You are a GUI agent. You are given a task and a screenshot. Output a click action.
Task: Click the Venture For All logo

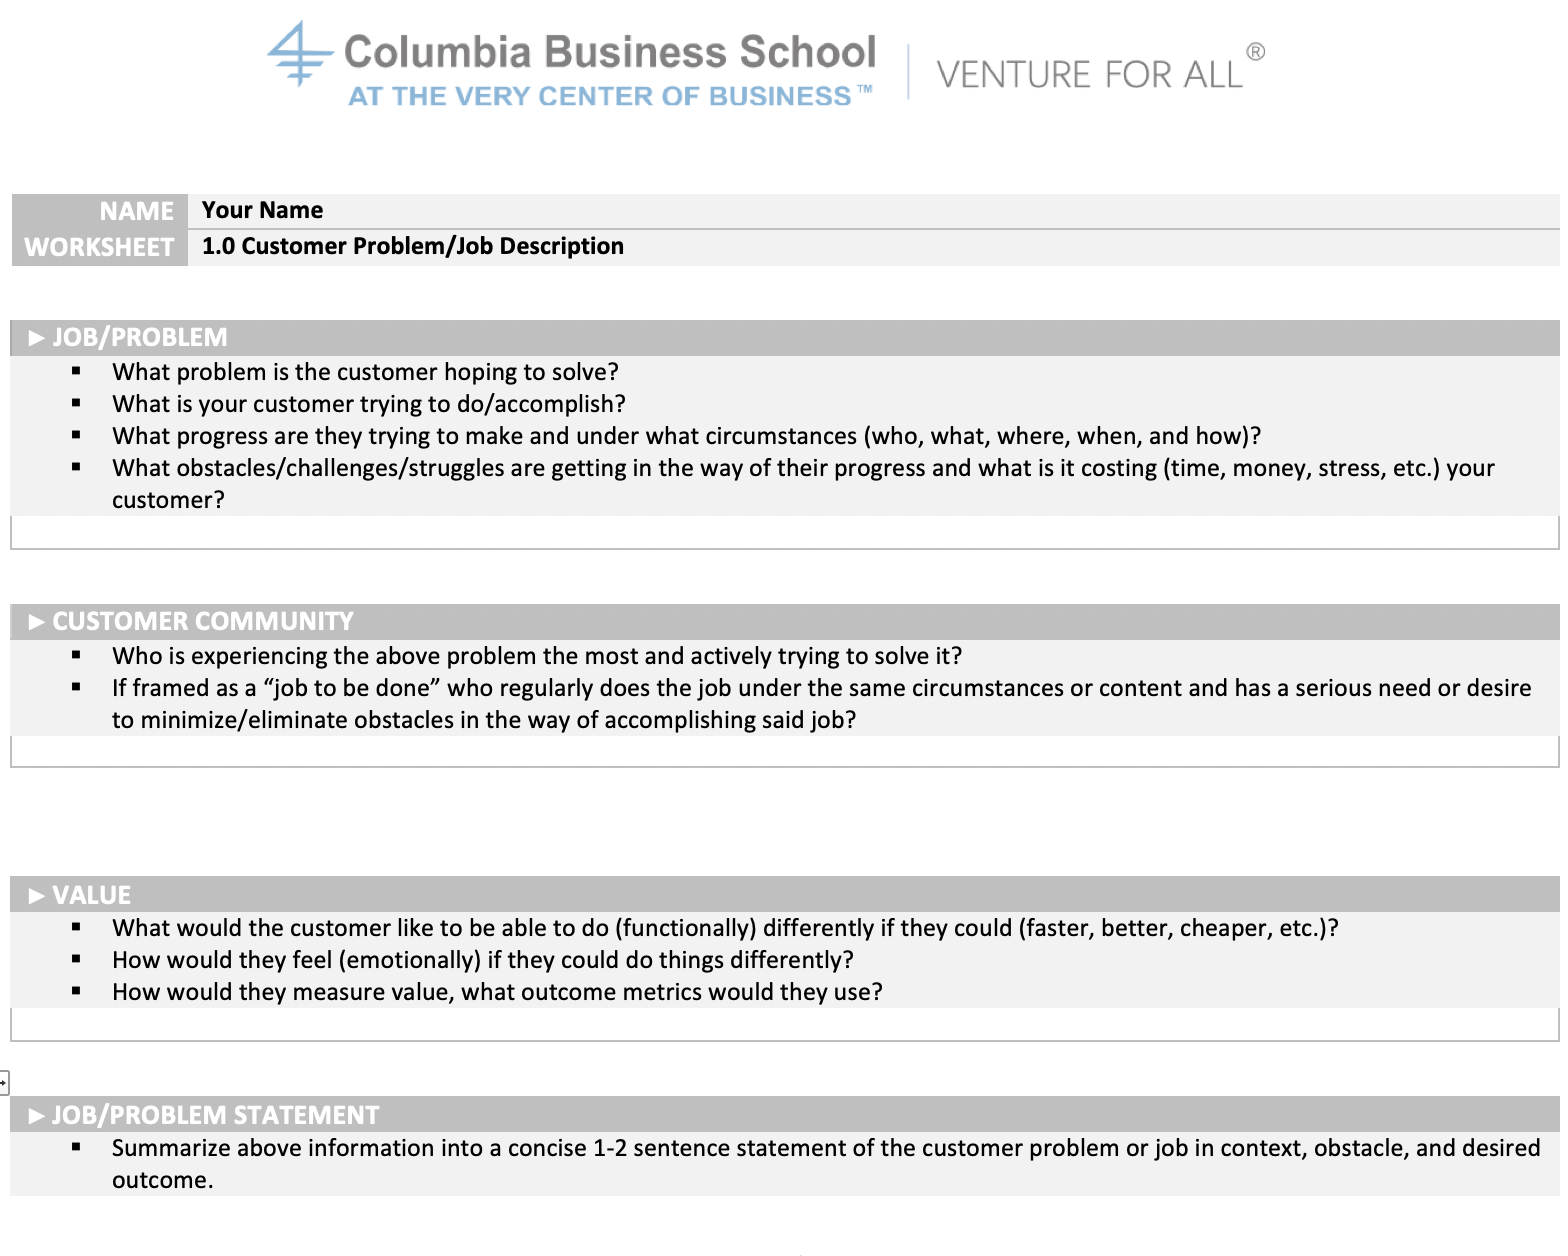tap(1089, 75)
